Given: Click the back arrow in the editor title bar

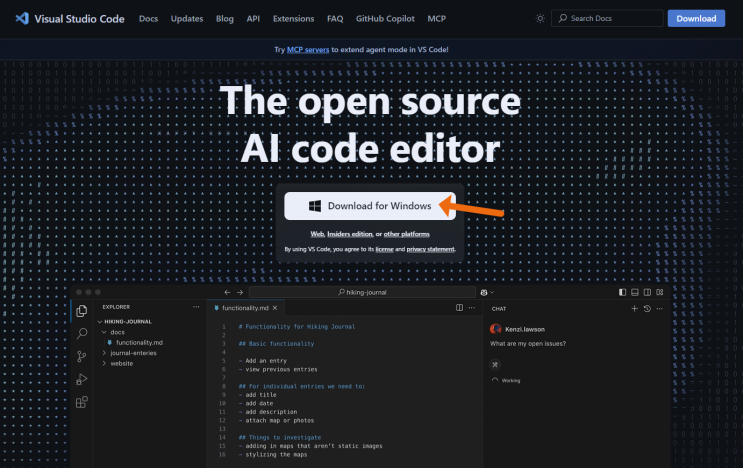Looking at the screenshot, I should (227, 292).
